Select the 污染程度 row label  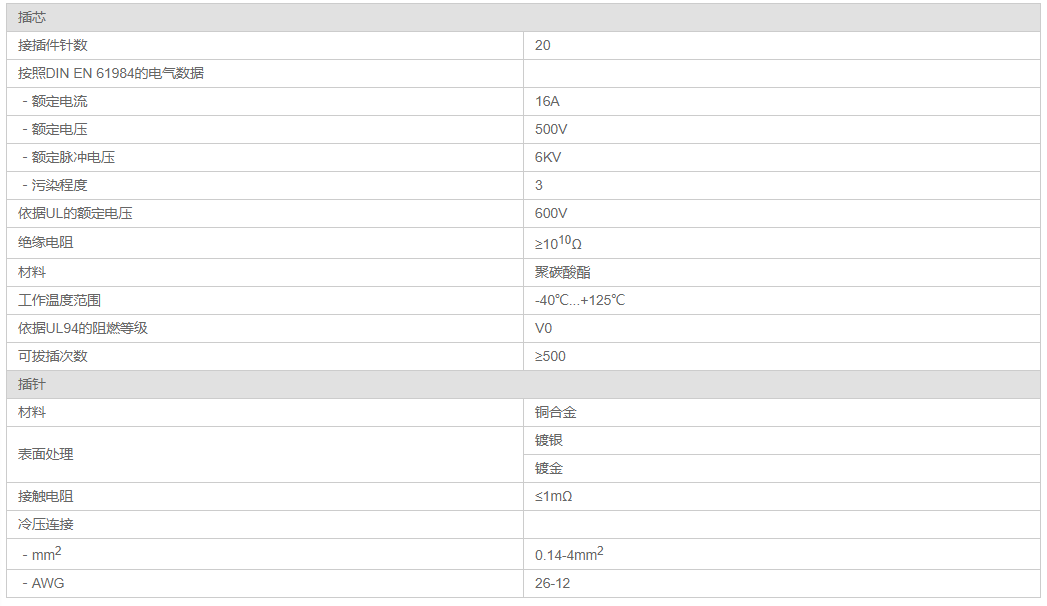click(x=59, y=185)
